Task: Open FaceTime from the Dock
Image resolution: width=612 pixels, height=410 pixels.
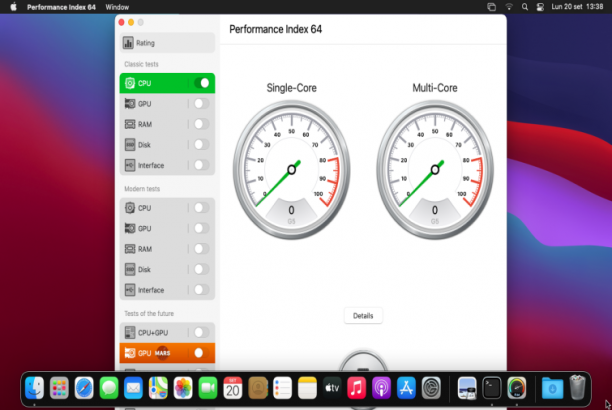Action: pos(208,388)
